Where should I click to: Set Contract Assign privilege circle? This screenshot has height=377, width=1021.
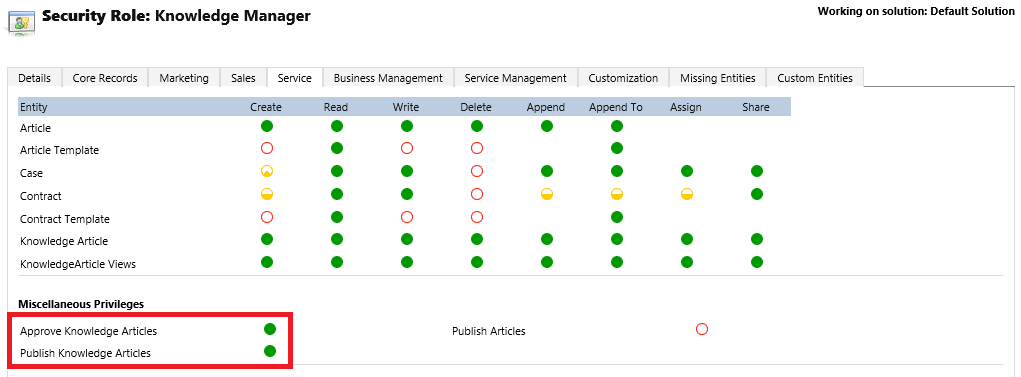[x=686, y=194]
